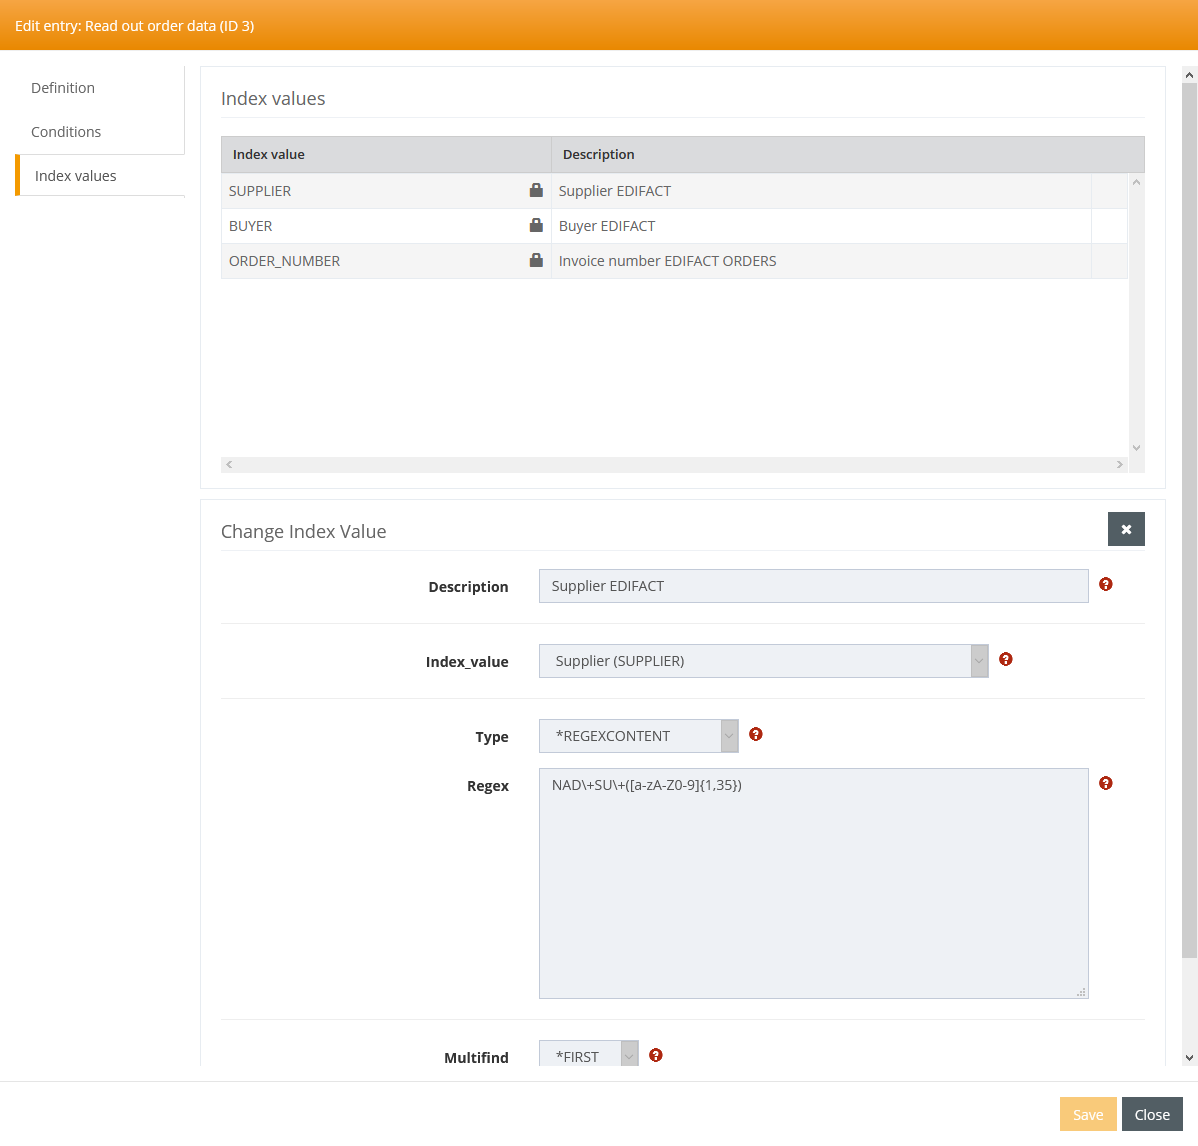
Task: Click the Close button at bottom
Action: (1151, 1114)
